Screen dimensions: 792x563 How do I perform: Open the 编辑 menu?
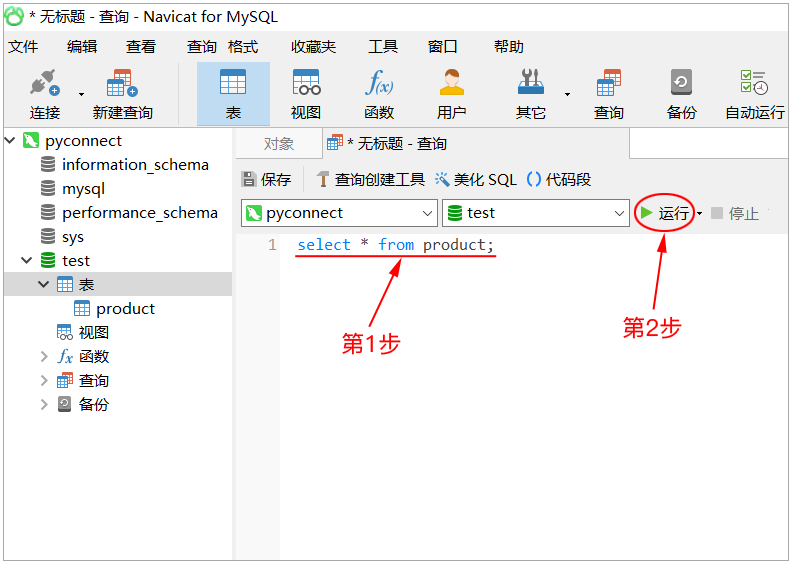pyautogui.click(x=82, y=46)
